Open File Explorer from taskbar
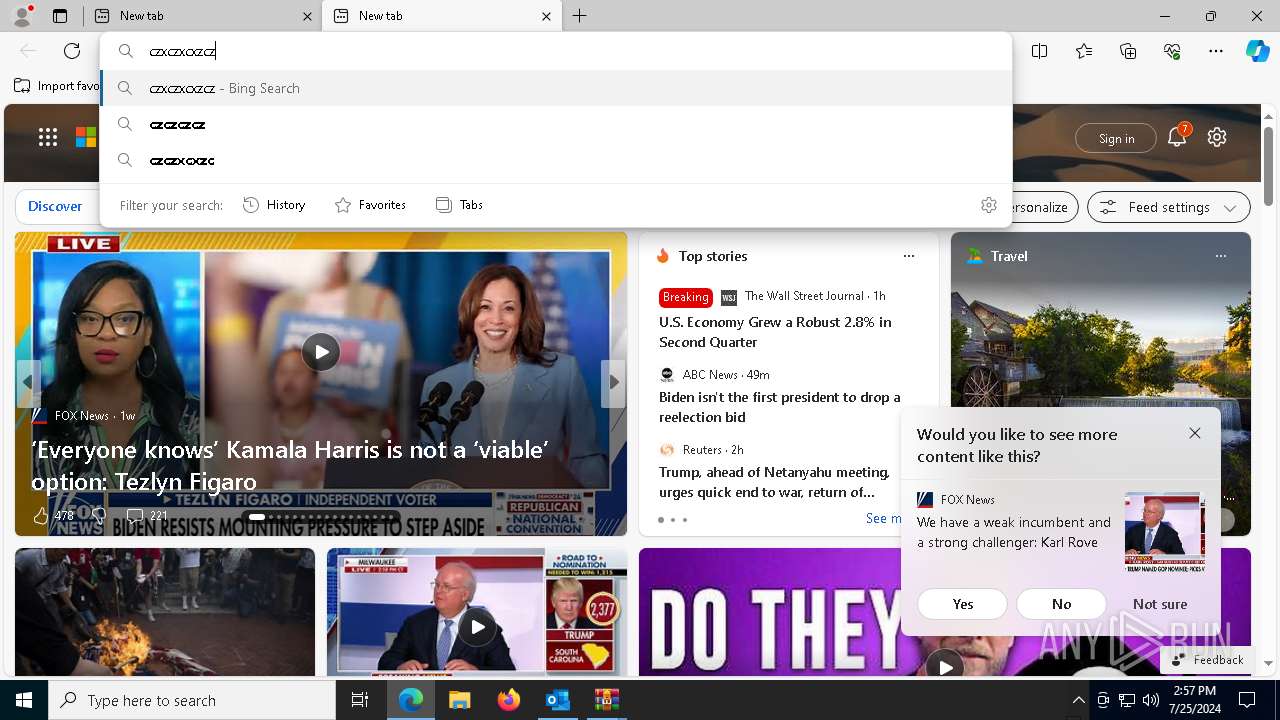 (459, 700)
